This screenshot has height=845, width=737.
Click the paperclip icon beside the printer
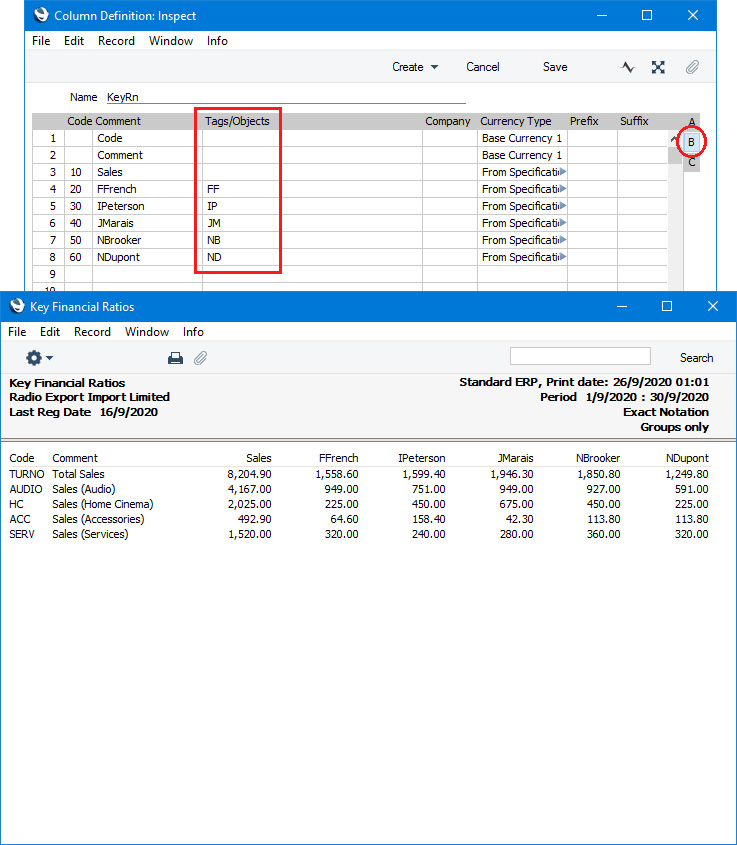pos(200,358)
